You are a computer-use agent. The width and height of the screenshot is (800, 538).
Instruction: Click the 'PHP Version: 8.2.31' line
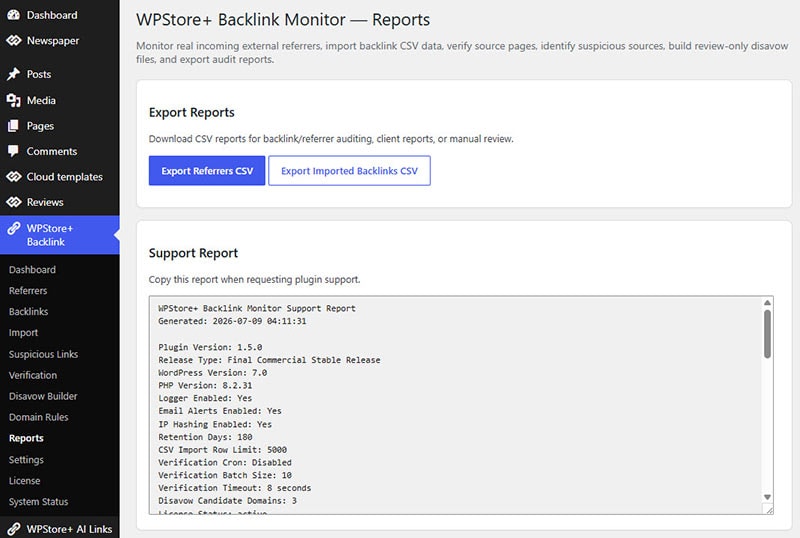pyautogui.click(x=205, y=385)
